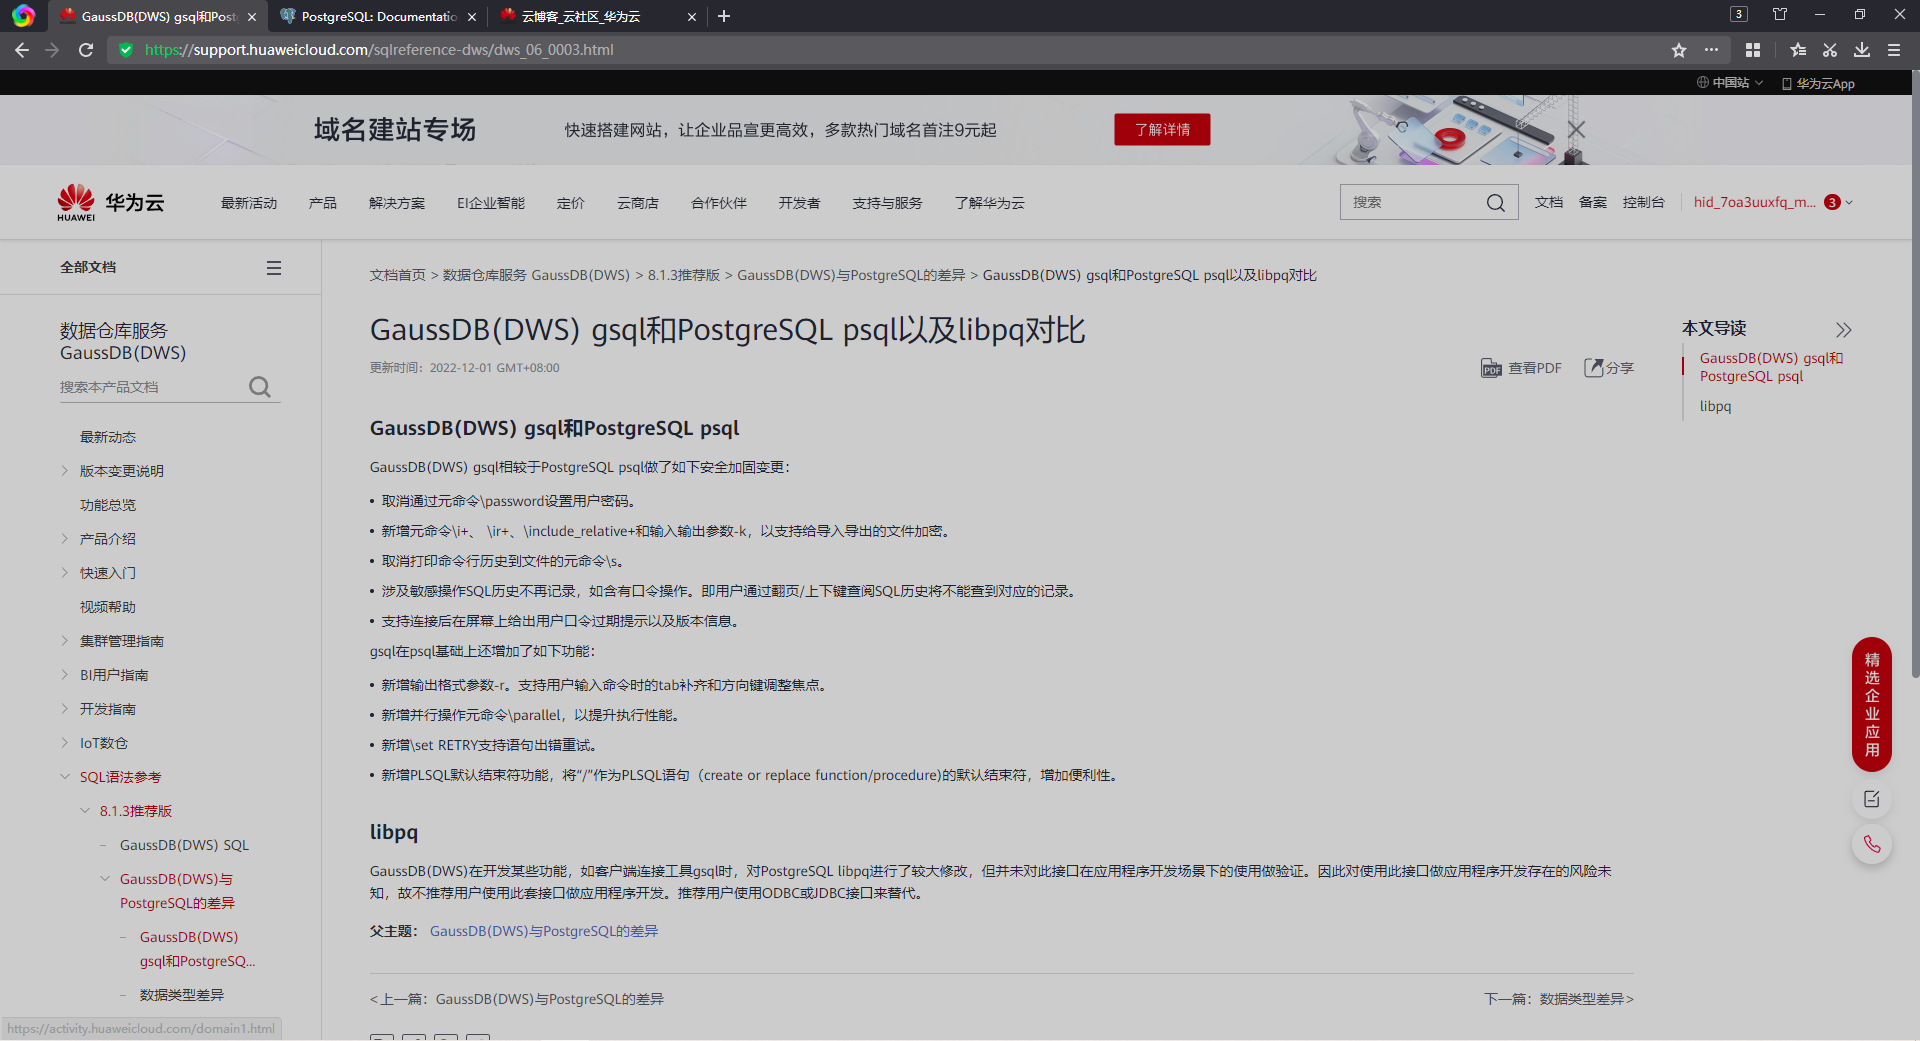Open the 精选企业应用 floating button
The width and height of the screenshot is (1920, 1041).
click(x=1872, y=704)
